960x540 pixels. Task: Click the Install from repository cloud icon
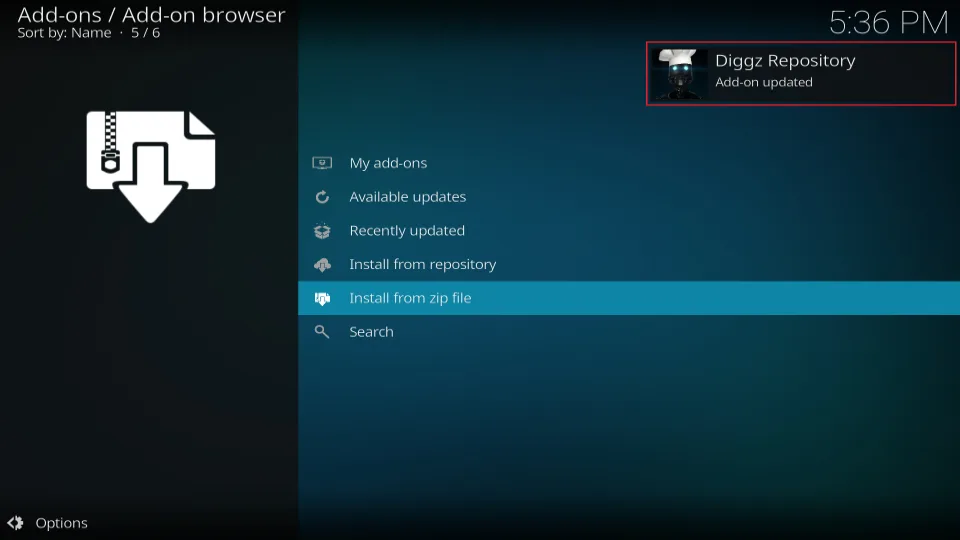[x=322, y=265]
